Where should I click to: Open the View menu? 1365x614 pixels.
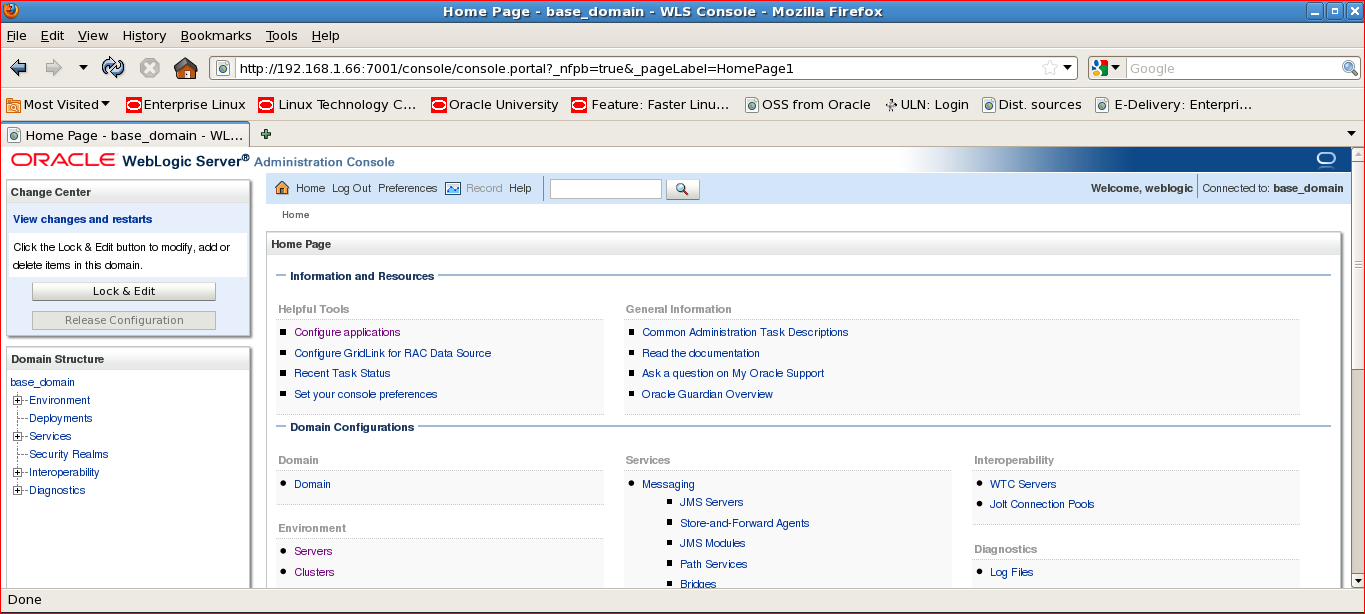(x=93, y=35)
